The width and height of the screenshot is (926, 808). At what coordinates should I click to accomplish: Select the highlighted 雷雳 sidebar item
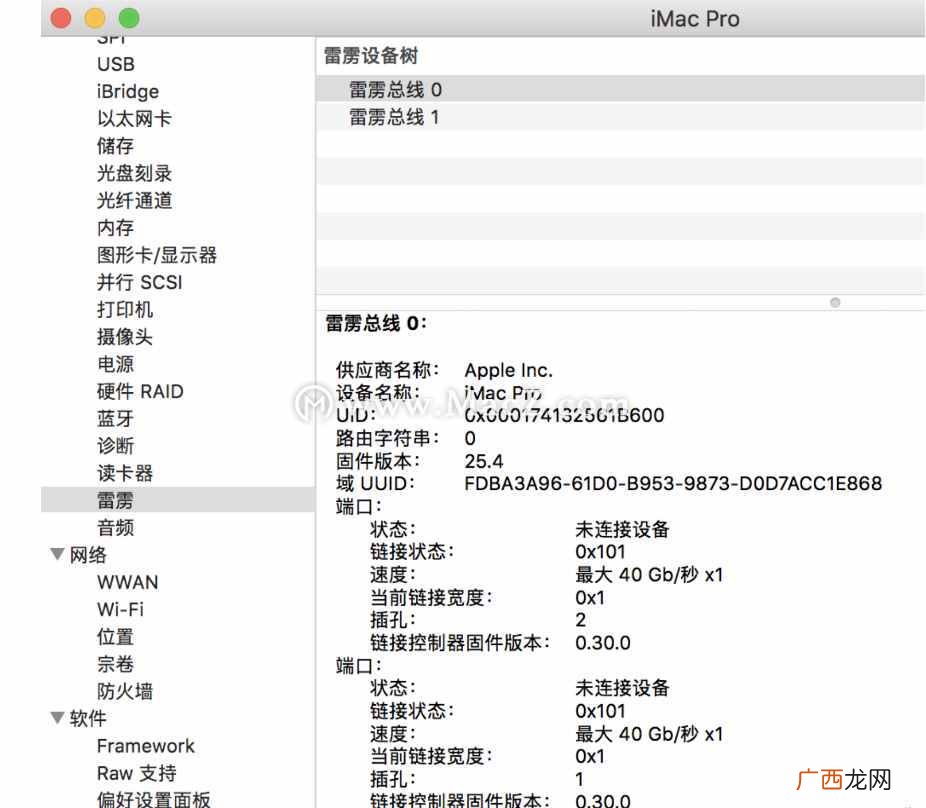(177, 500)
